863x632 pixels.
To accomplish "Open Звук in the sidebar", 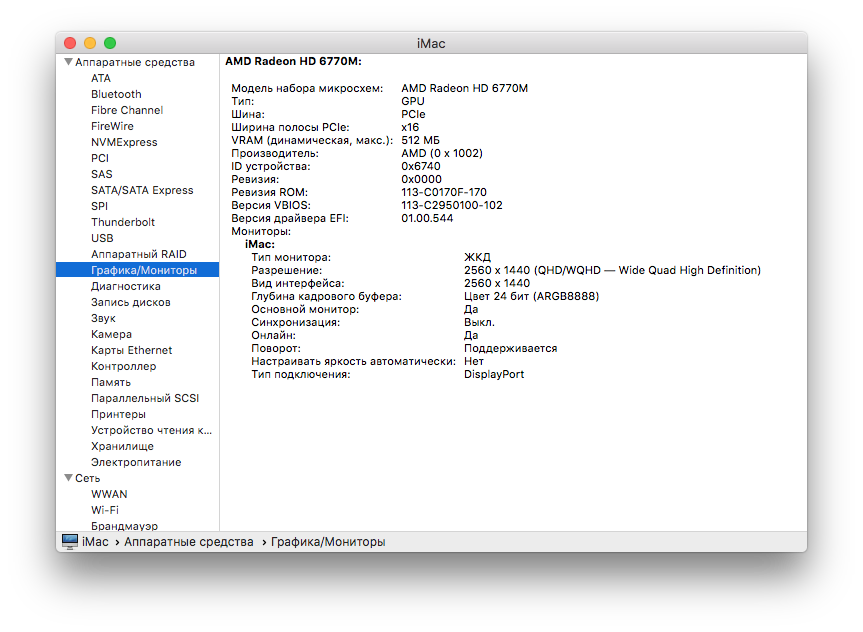I will (x=103, y=318).
